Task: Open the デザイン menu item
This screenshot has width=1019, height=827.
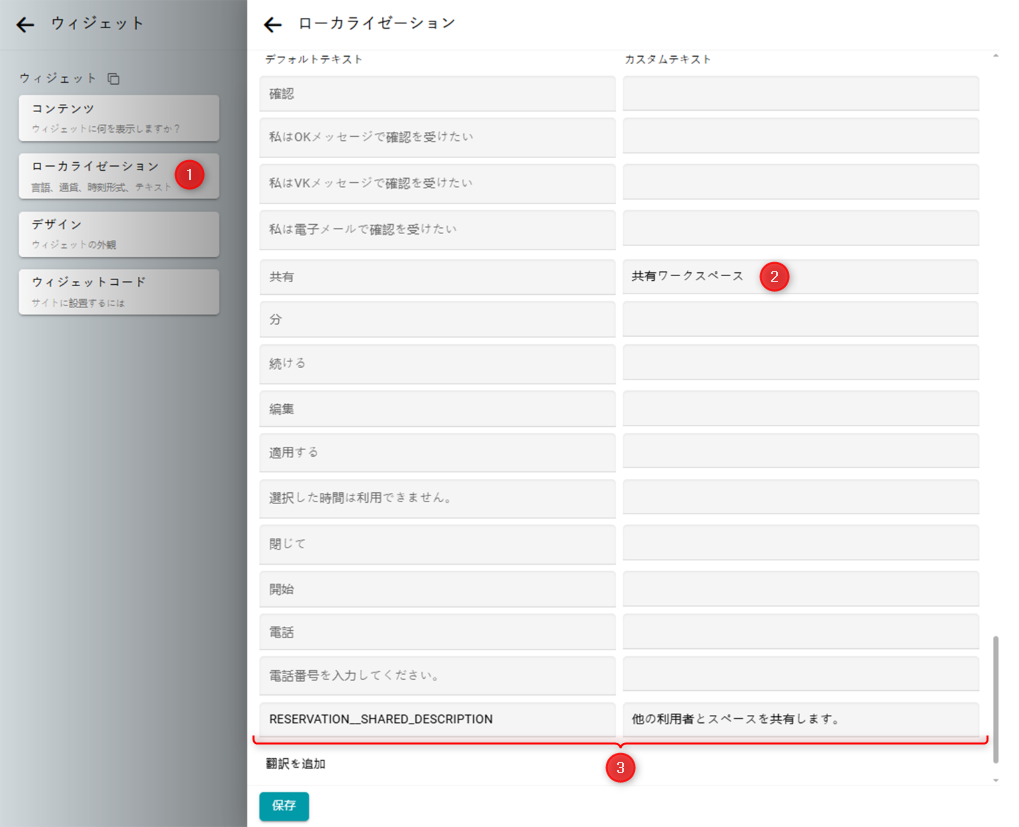Action: (x=118, y=234)
